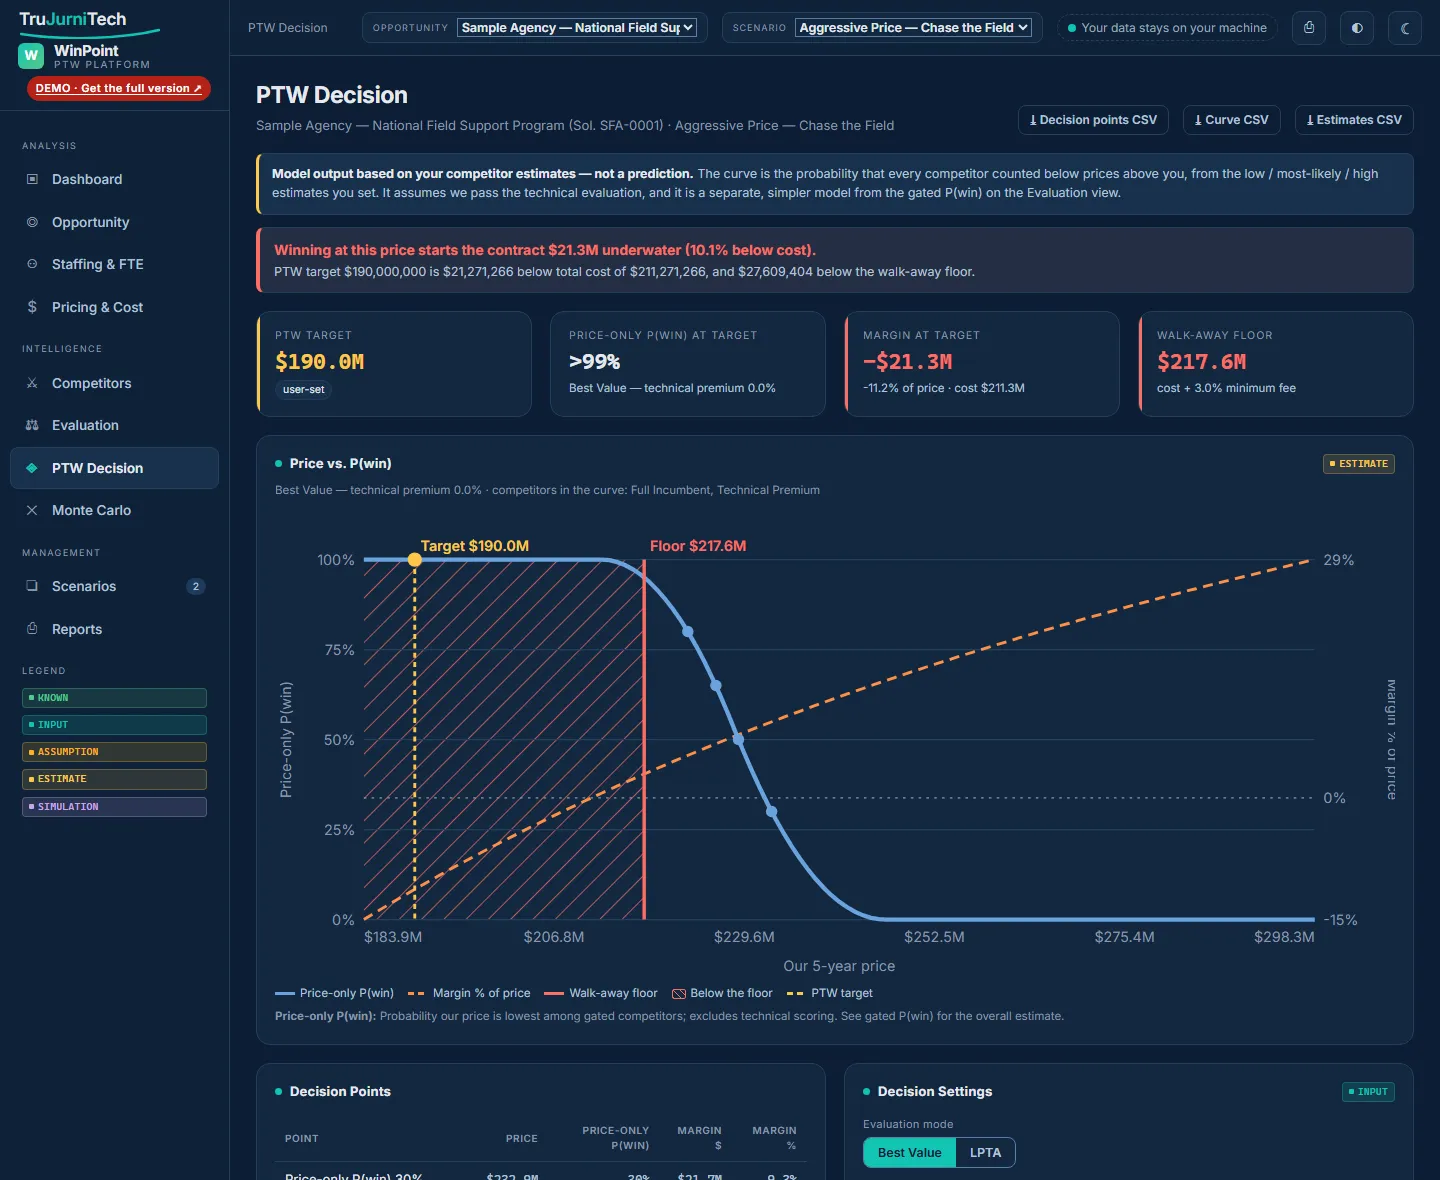Click the KNOWN legend tag
Screen dimensions: 1440x1180
(x=114, y=698)
